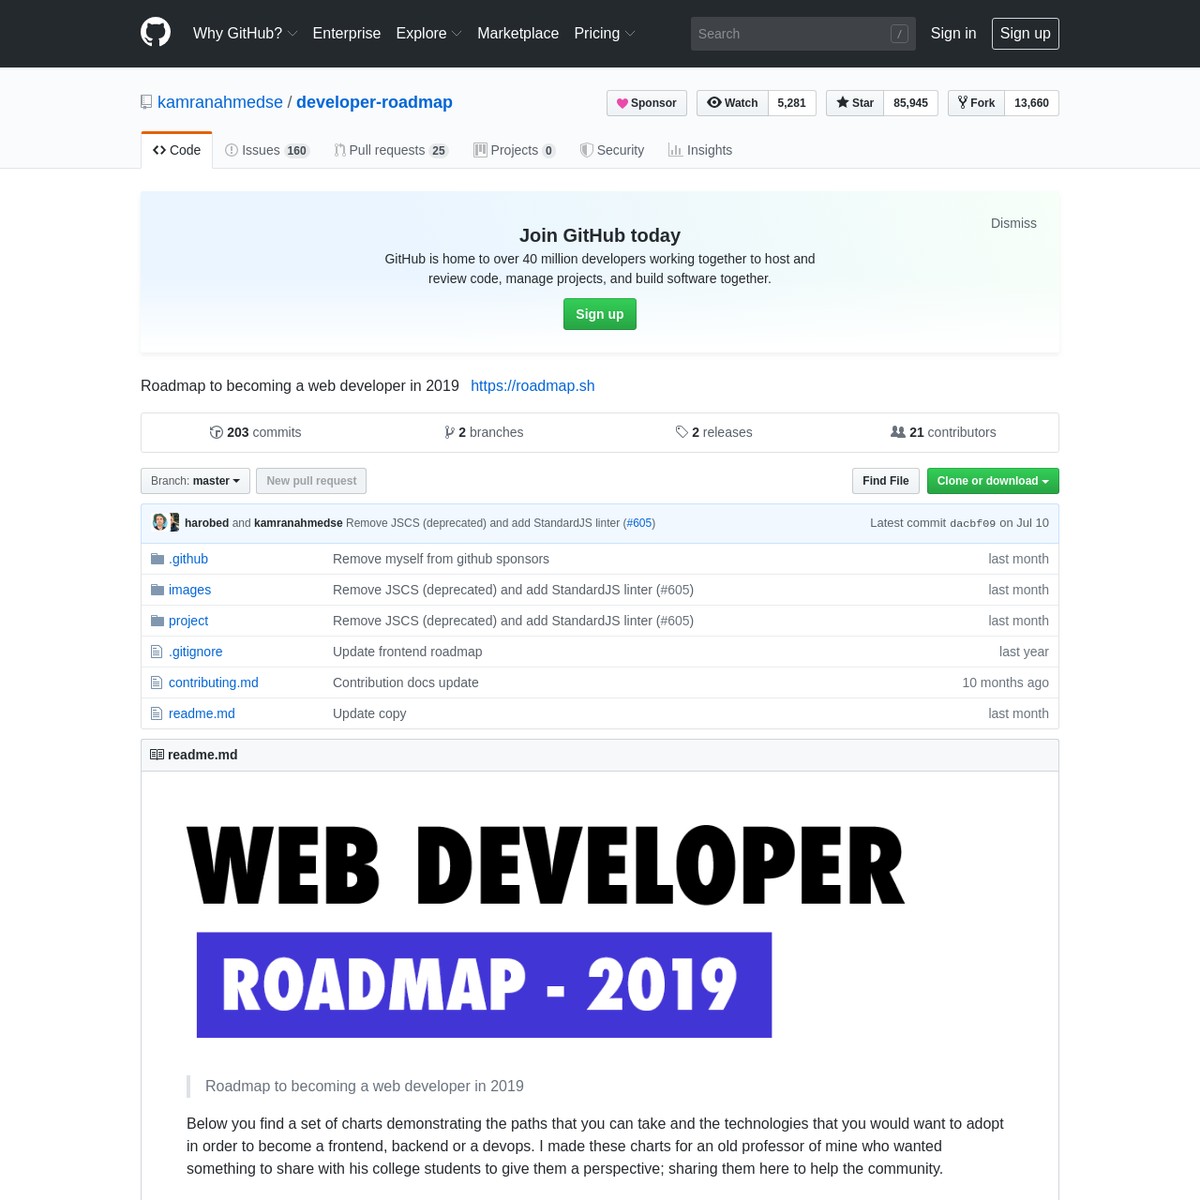Open the Clone or download dropdown
1200x1200 pixels.
[992, 480]
